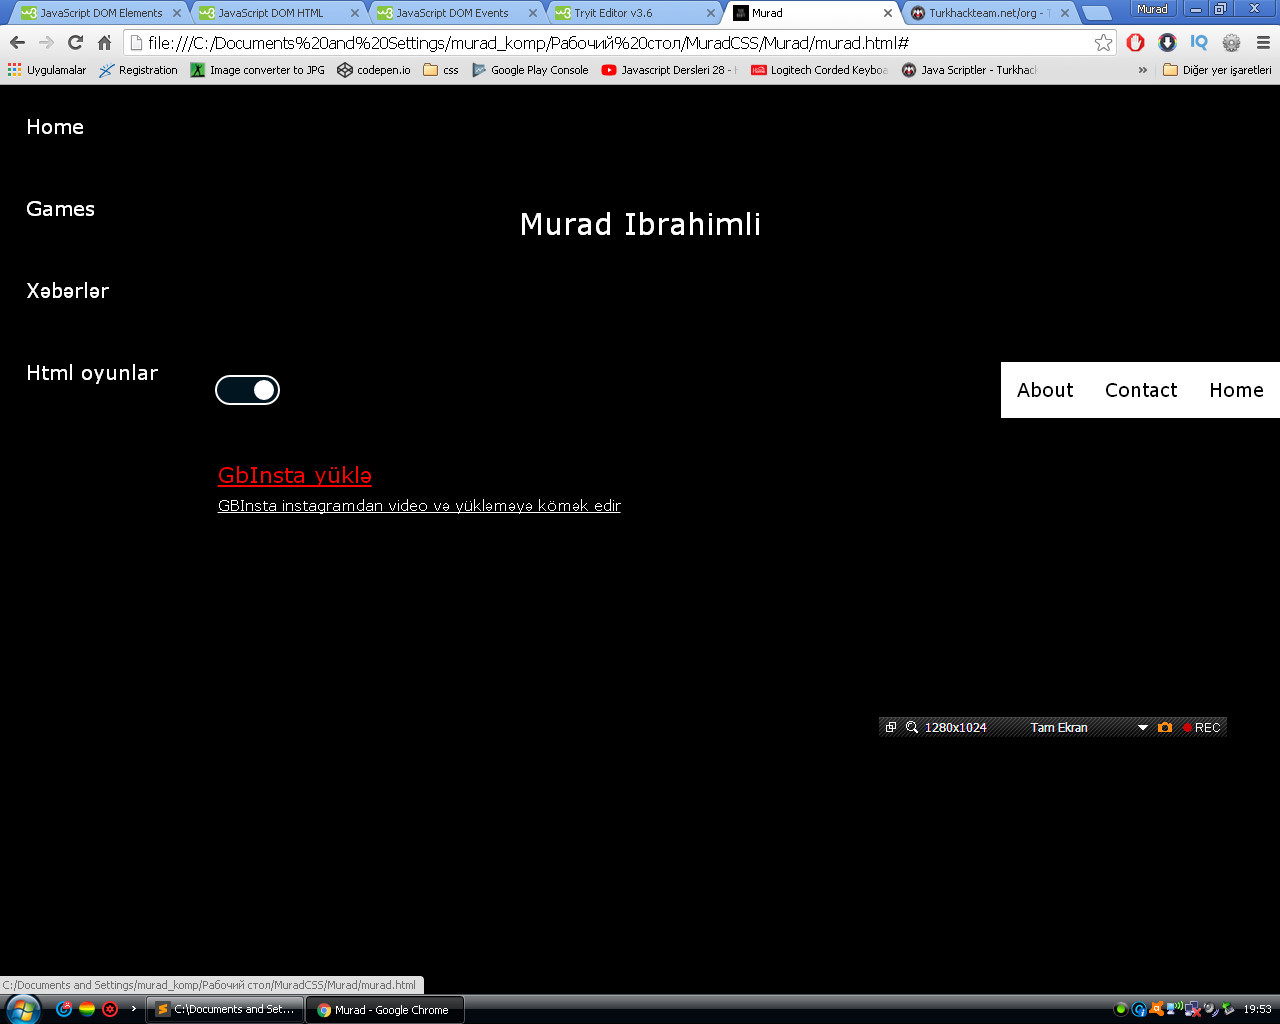The image size is (1280, 1024).
Task: Bookmark this page with the star icon
Action: tap(1103, 43)
